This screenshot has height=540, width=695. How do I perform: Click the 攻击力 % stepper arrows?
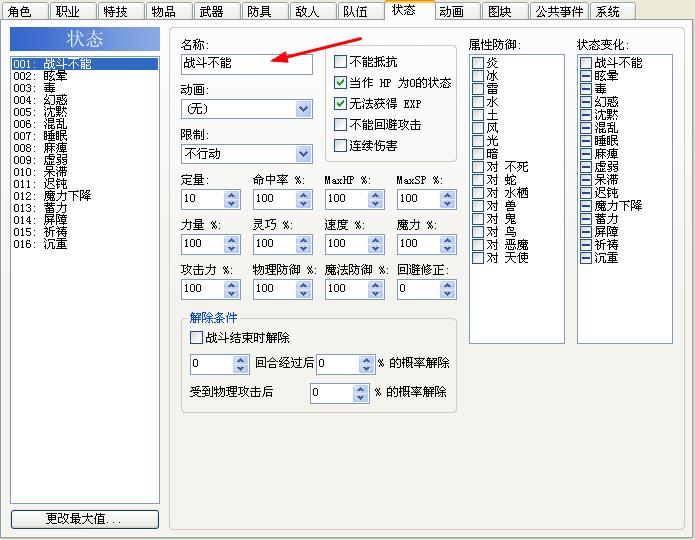[x=232, y=289]
